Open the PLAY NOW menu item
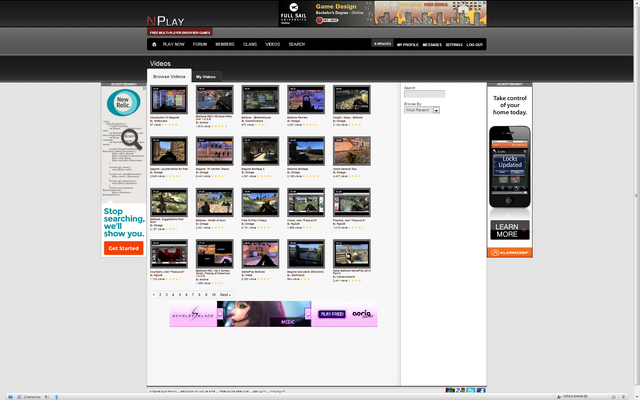The width and height of the screenshot is (640, 400). [x=173, y=44]
